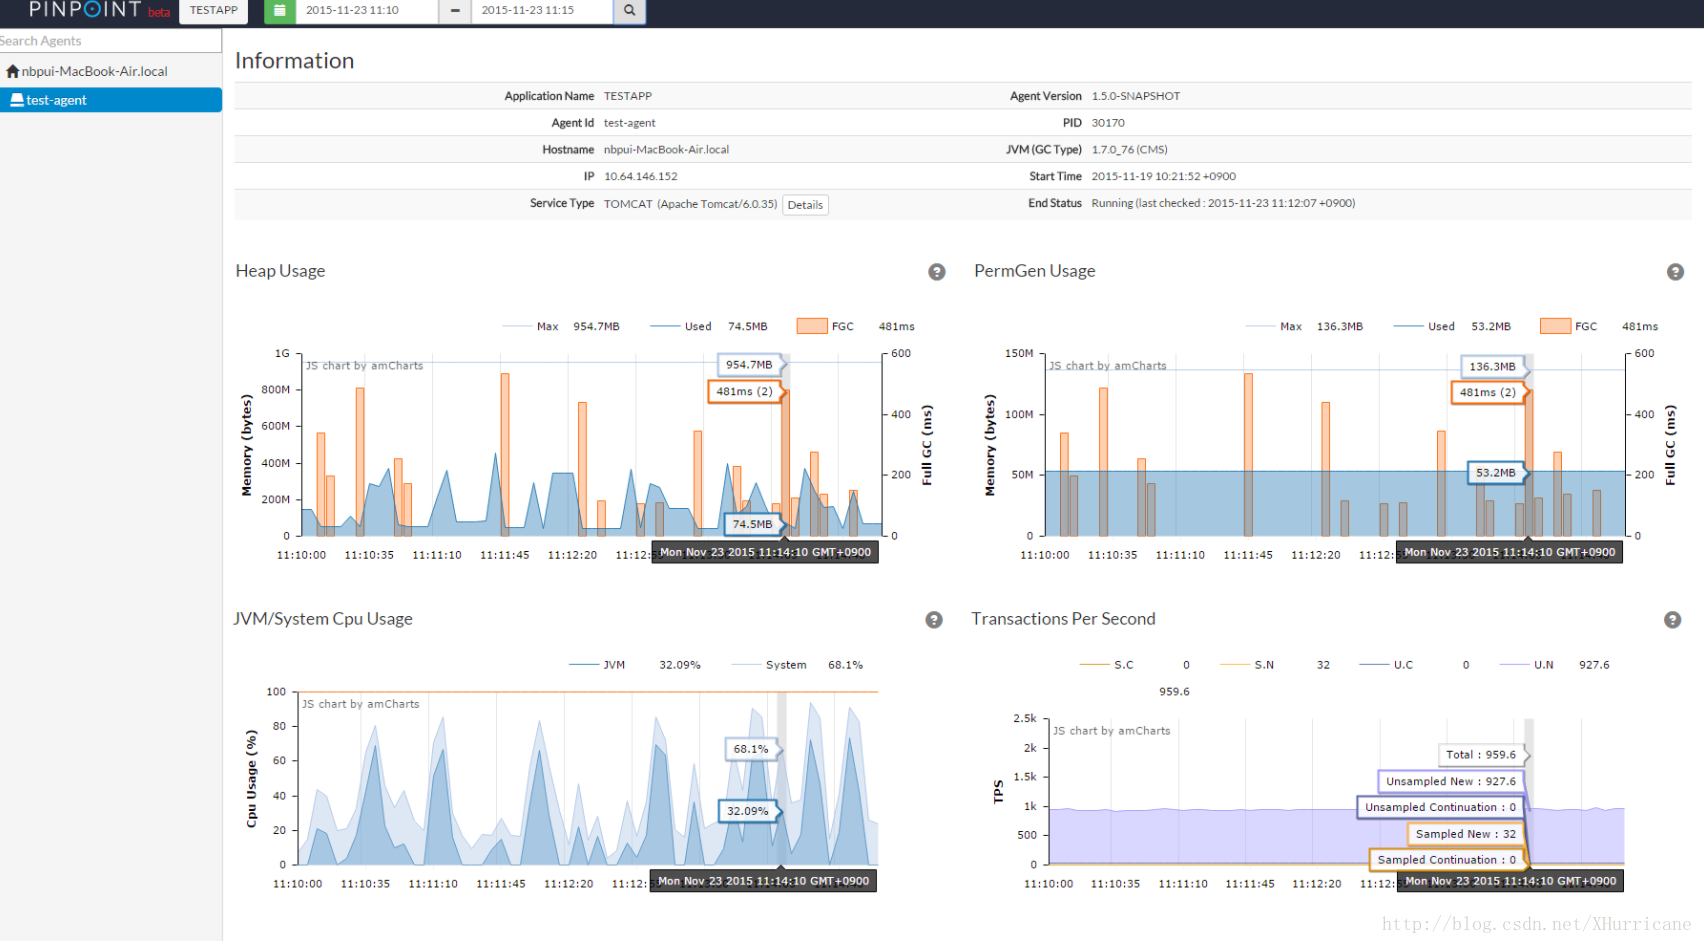
Task: Toggle TPS chart S.N legend item
Action: pos(1246,665)
